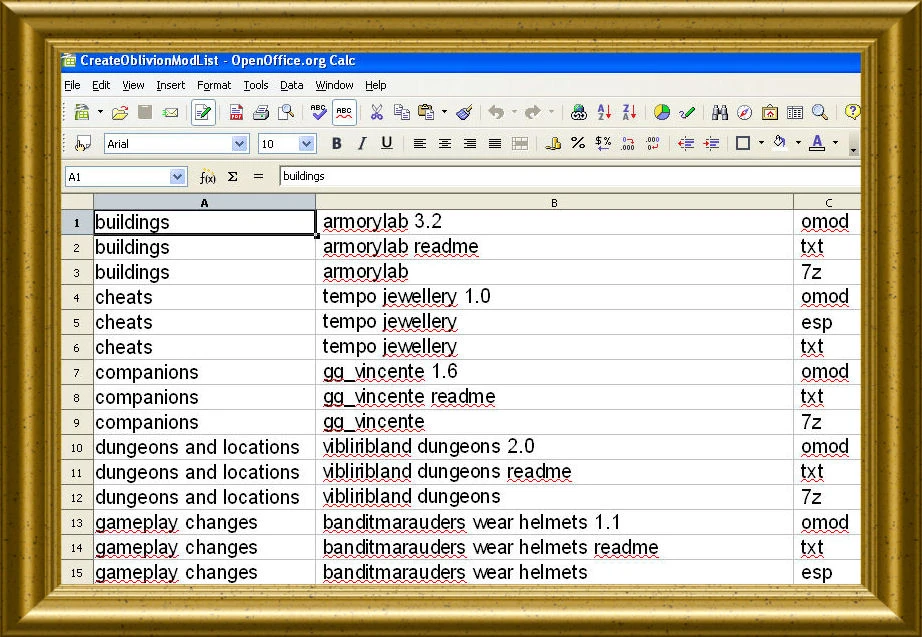Decrease cell indent
Viewport: 922px width, 637px height.
click(x=686, y=144)
